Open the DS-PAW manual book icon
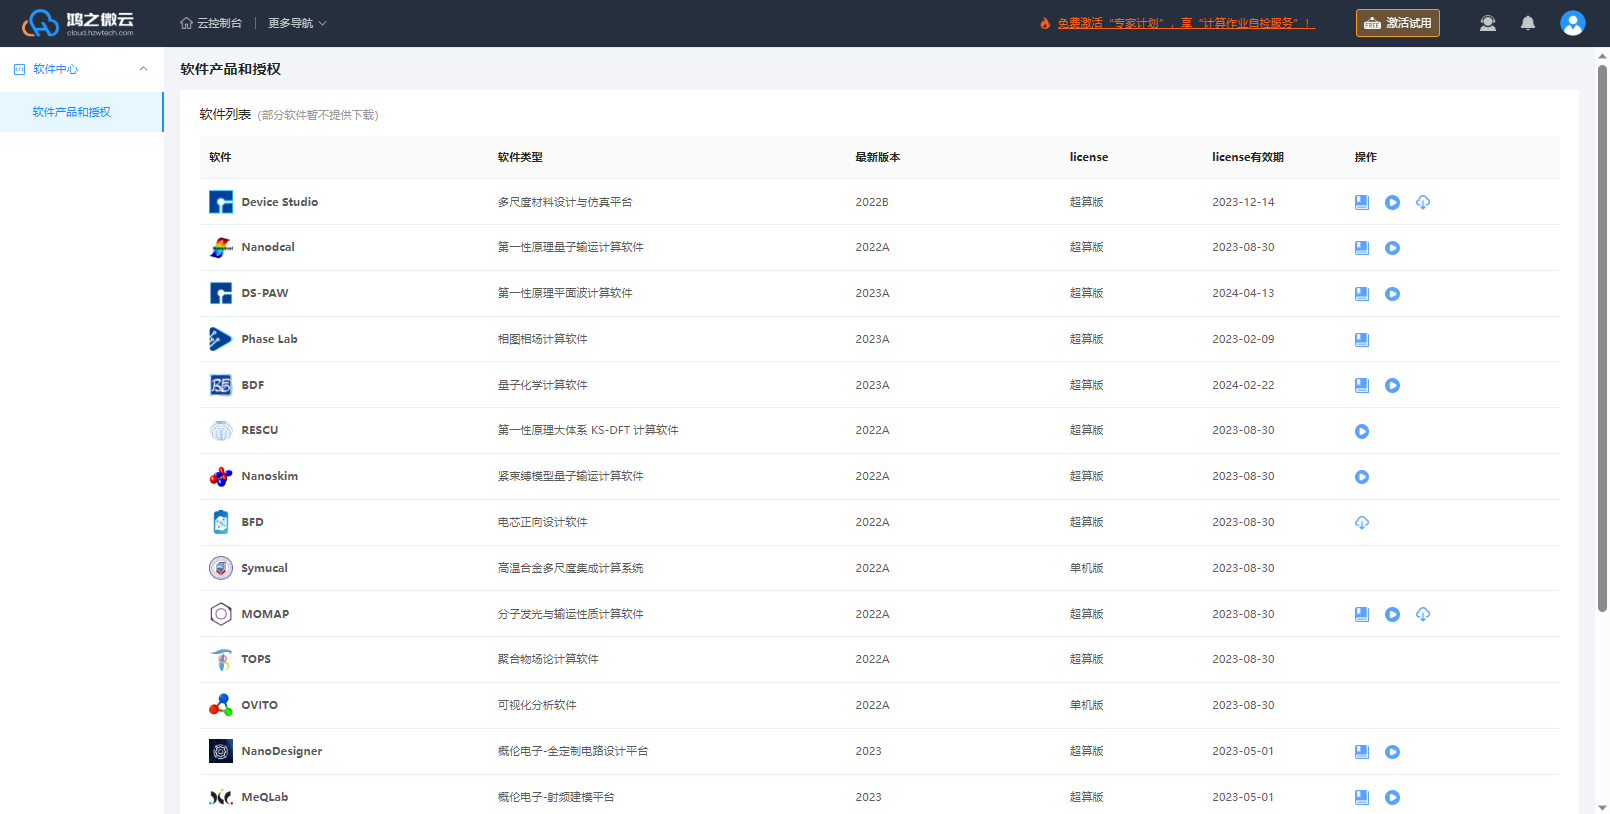This screenshot has width=1610, height=814. pos(1361,294)
